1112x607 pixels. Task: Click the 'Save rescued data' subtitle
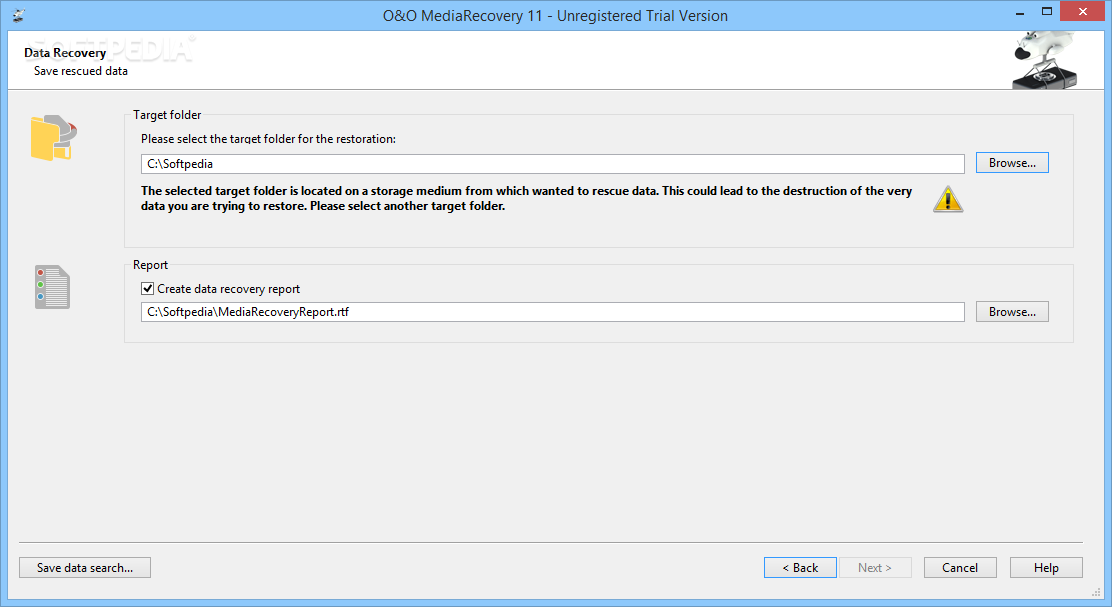point(81,71)
